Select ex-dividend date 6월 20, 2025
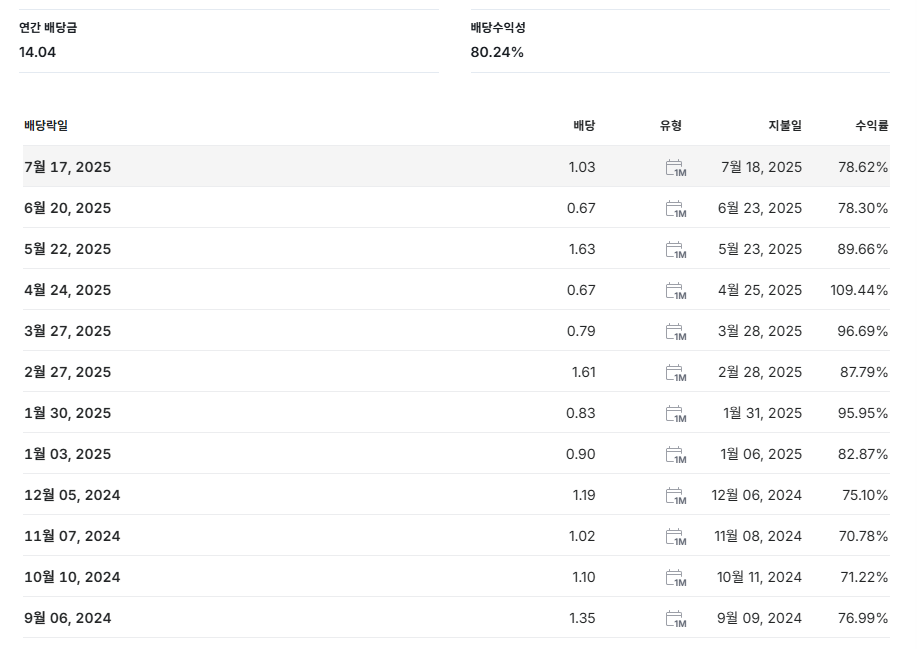Screen dimensions: 917x649 67,208
